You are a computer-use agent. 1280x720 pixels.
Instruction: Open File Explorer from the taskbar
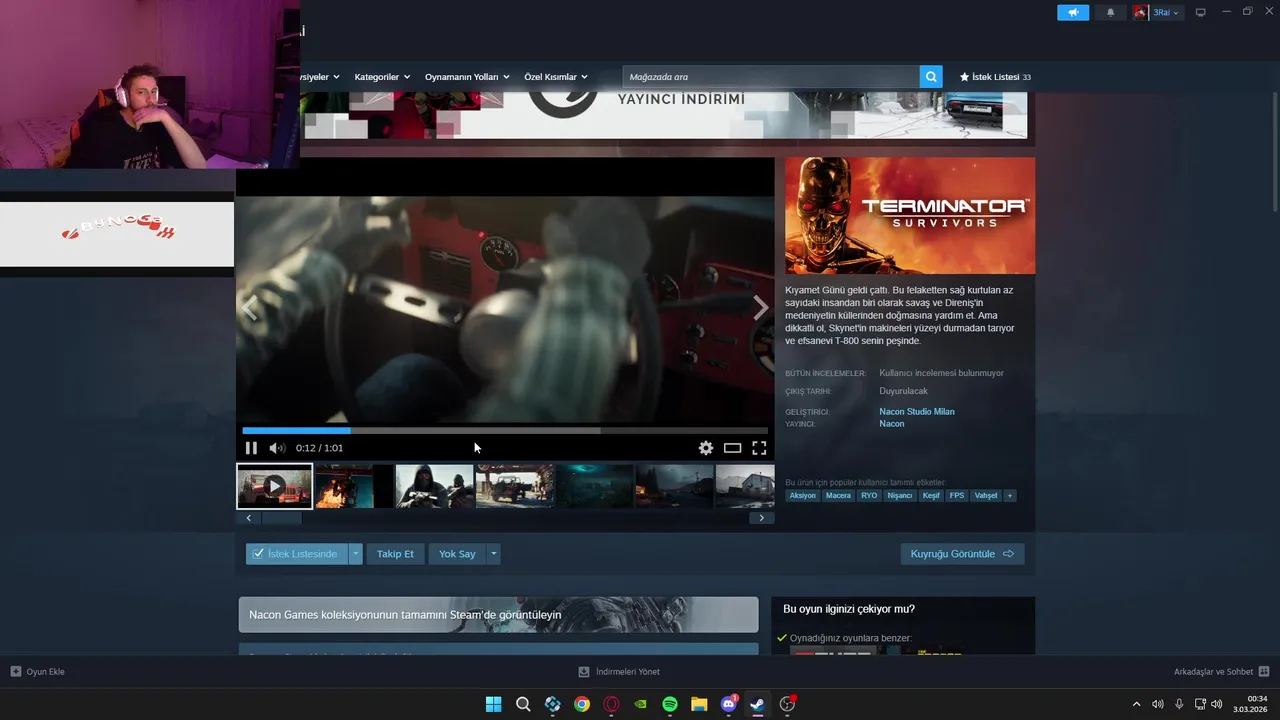coord(699,704)
